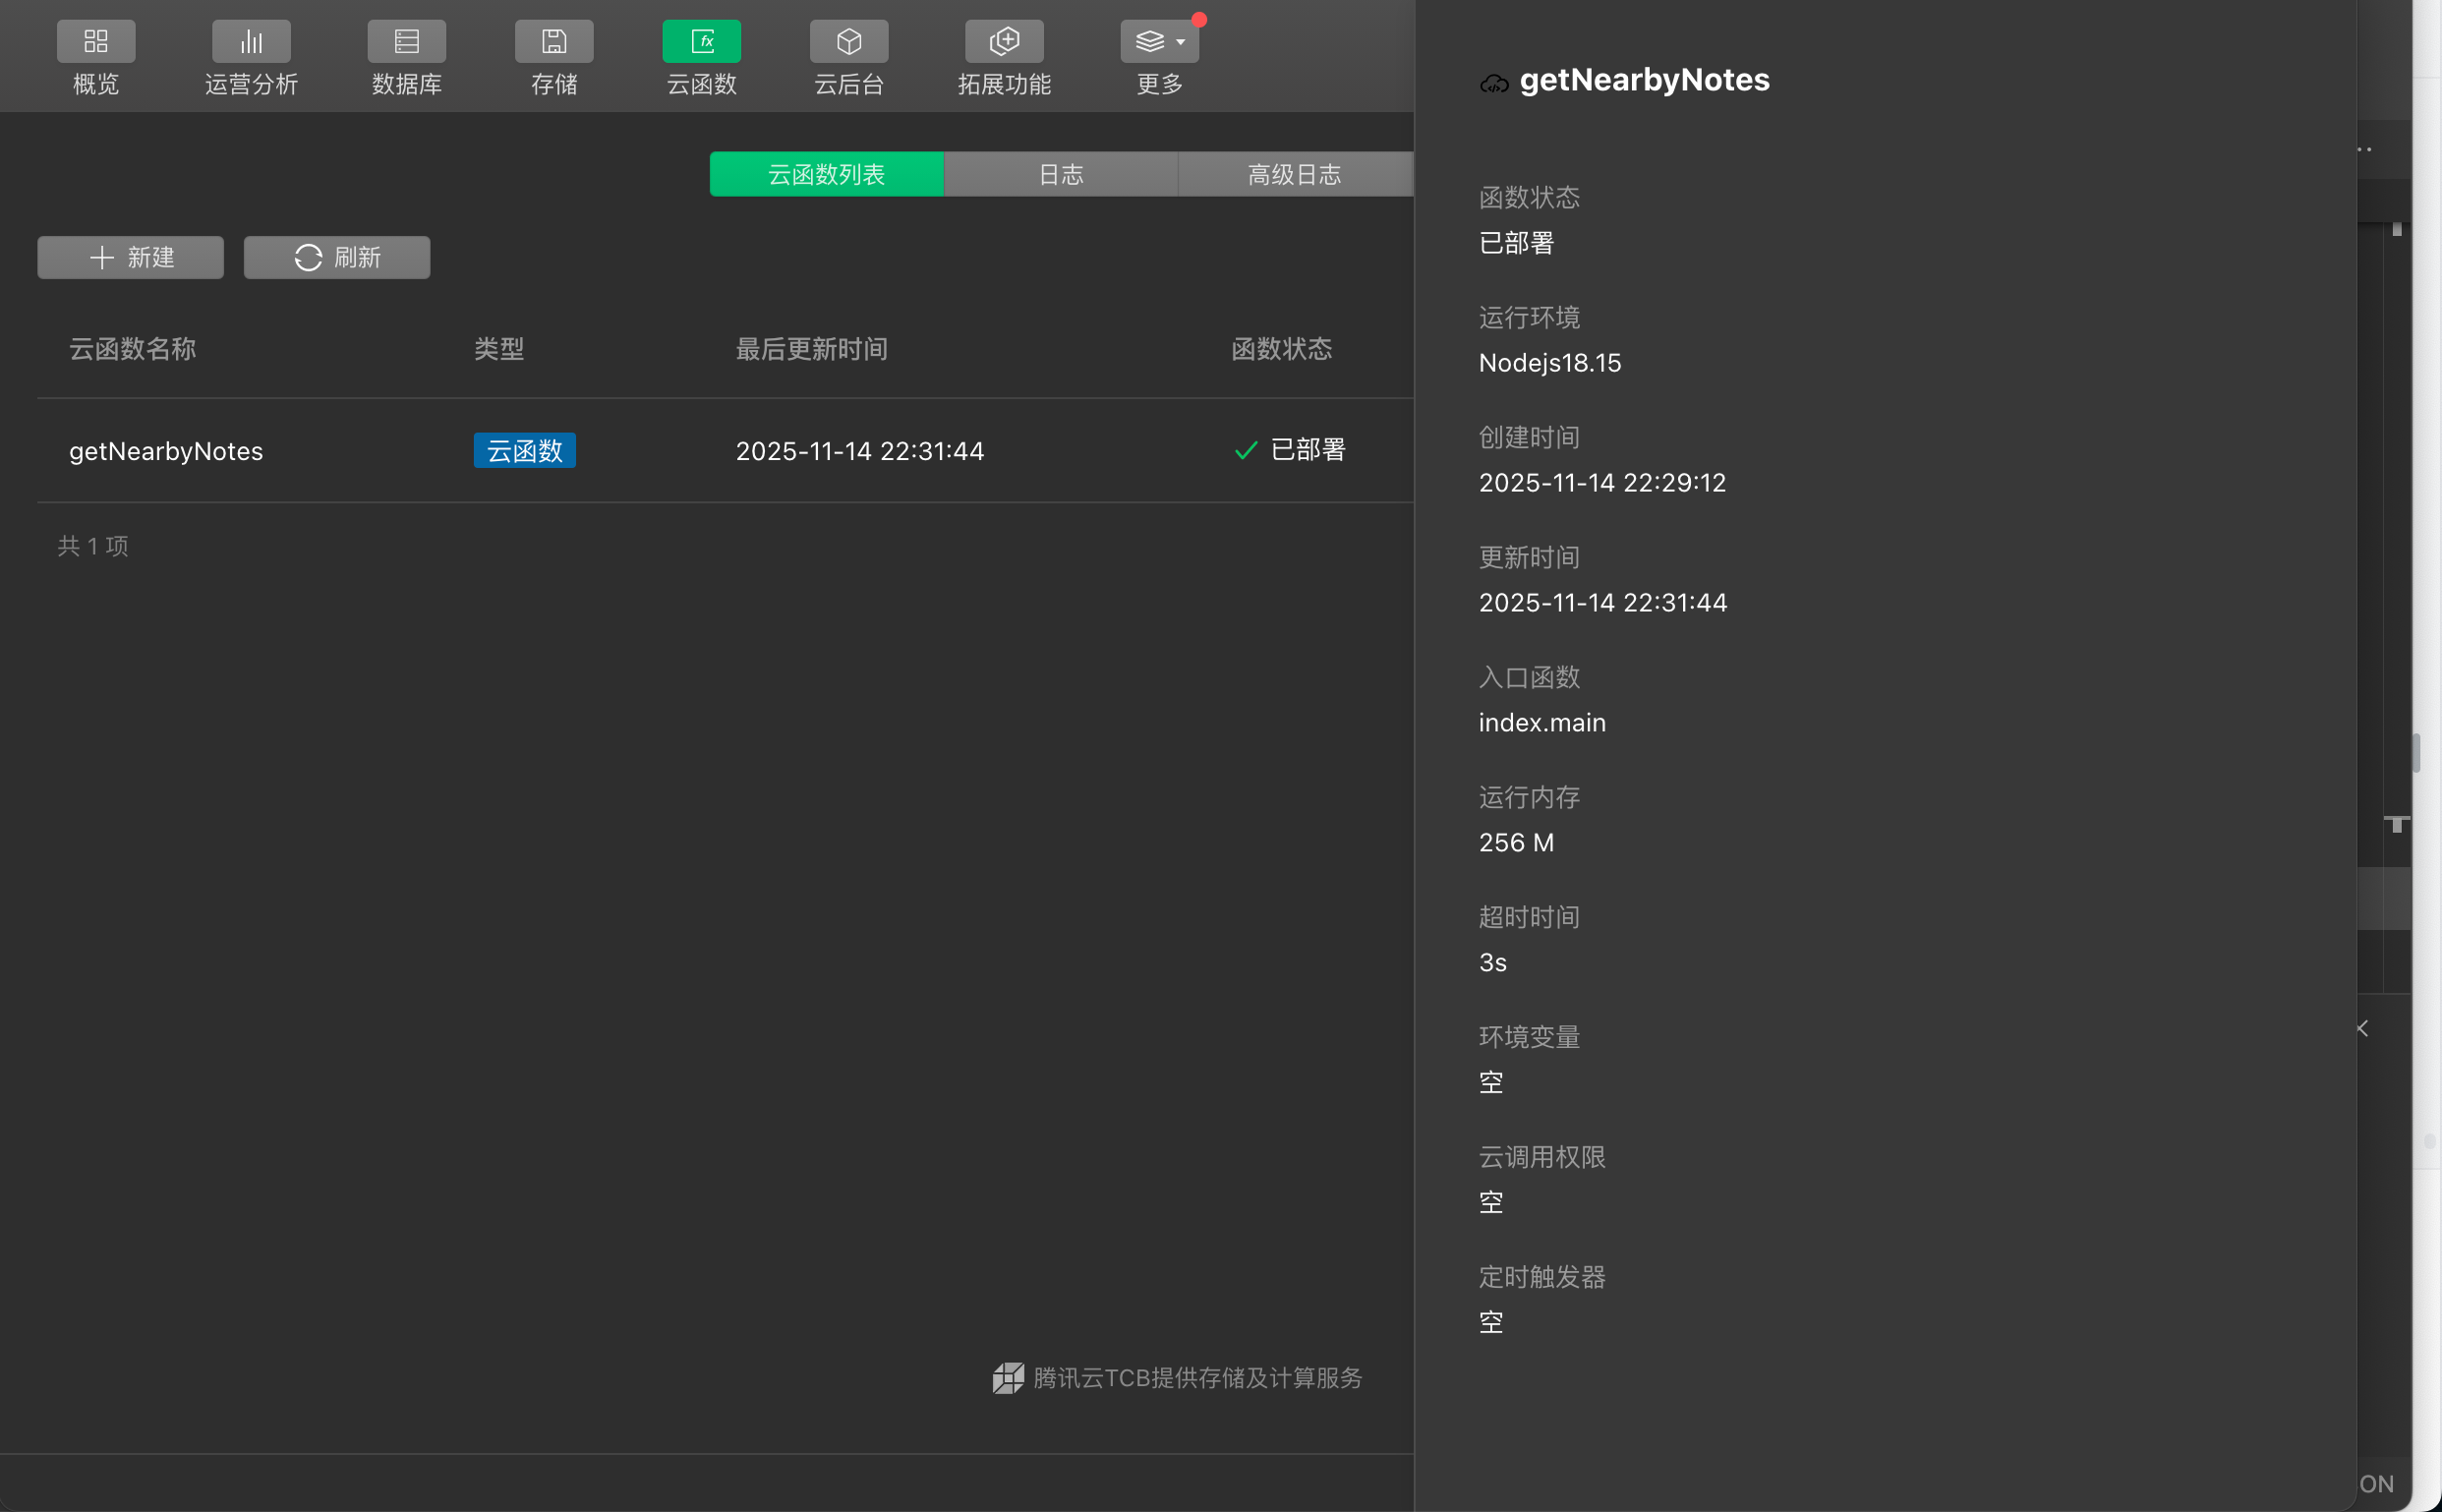Open the 概览 overview icon

pyautogui.click(x=96, y=42)
